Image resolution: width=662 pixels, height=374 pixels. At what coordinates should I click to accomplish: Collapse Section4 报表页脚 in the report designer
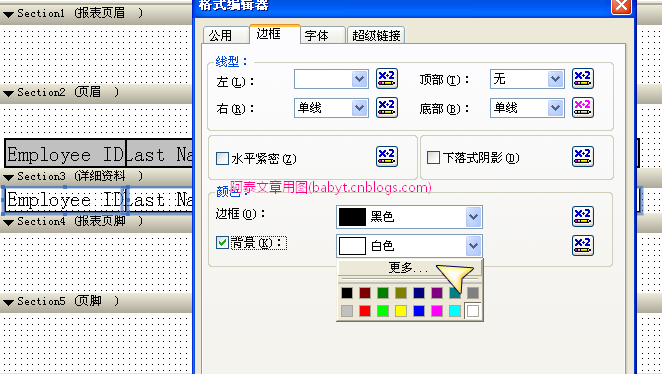click(x=8, y=222)
